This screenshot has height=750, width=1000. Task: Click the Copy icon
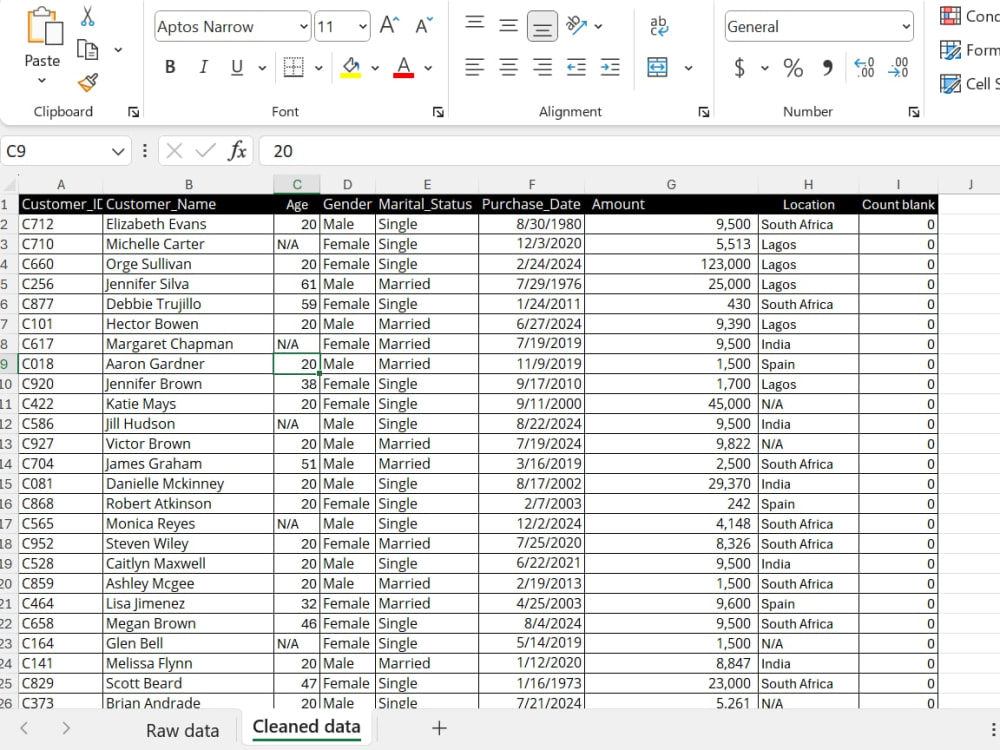click(87, 49)
